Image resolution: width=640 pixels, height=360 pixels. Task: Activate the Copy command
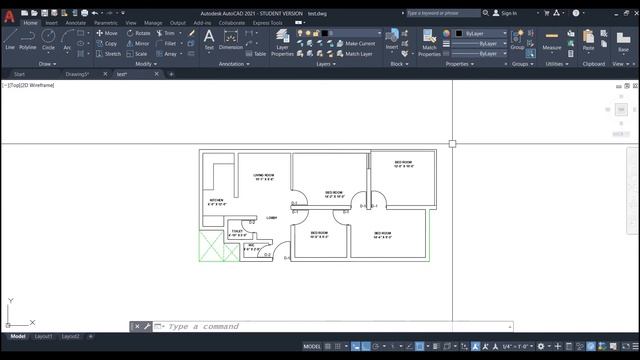pyautogui.click(x=107, y=43)
